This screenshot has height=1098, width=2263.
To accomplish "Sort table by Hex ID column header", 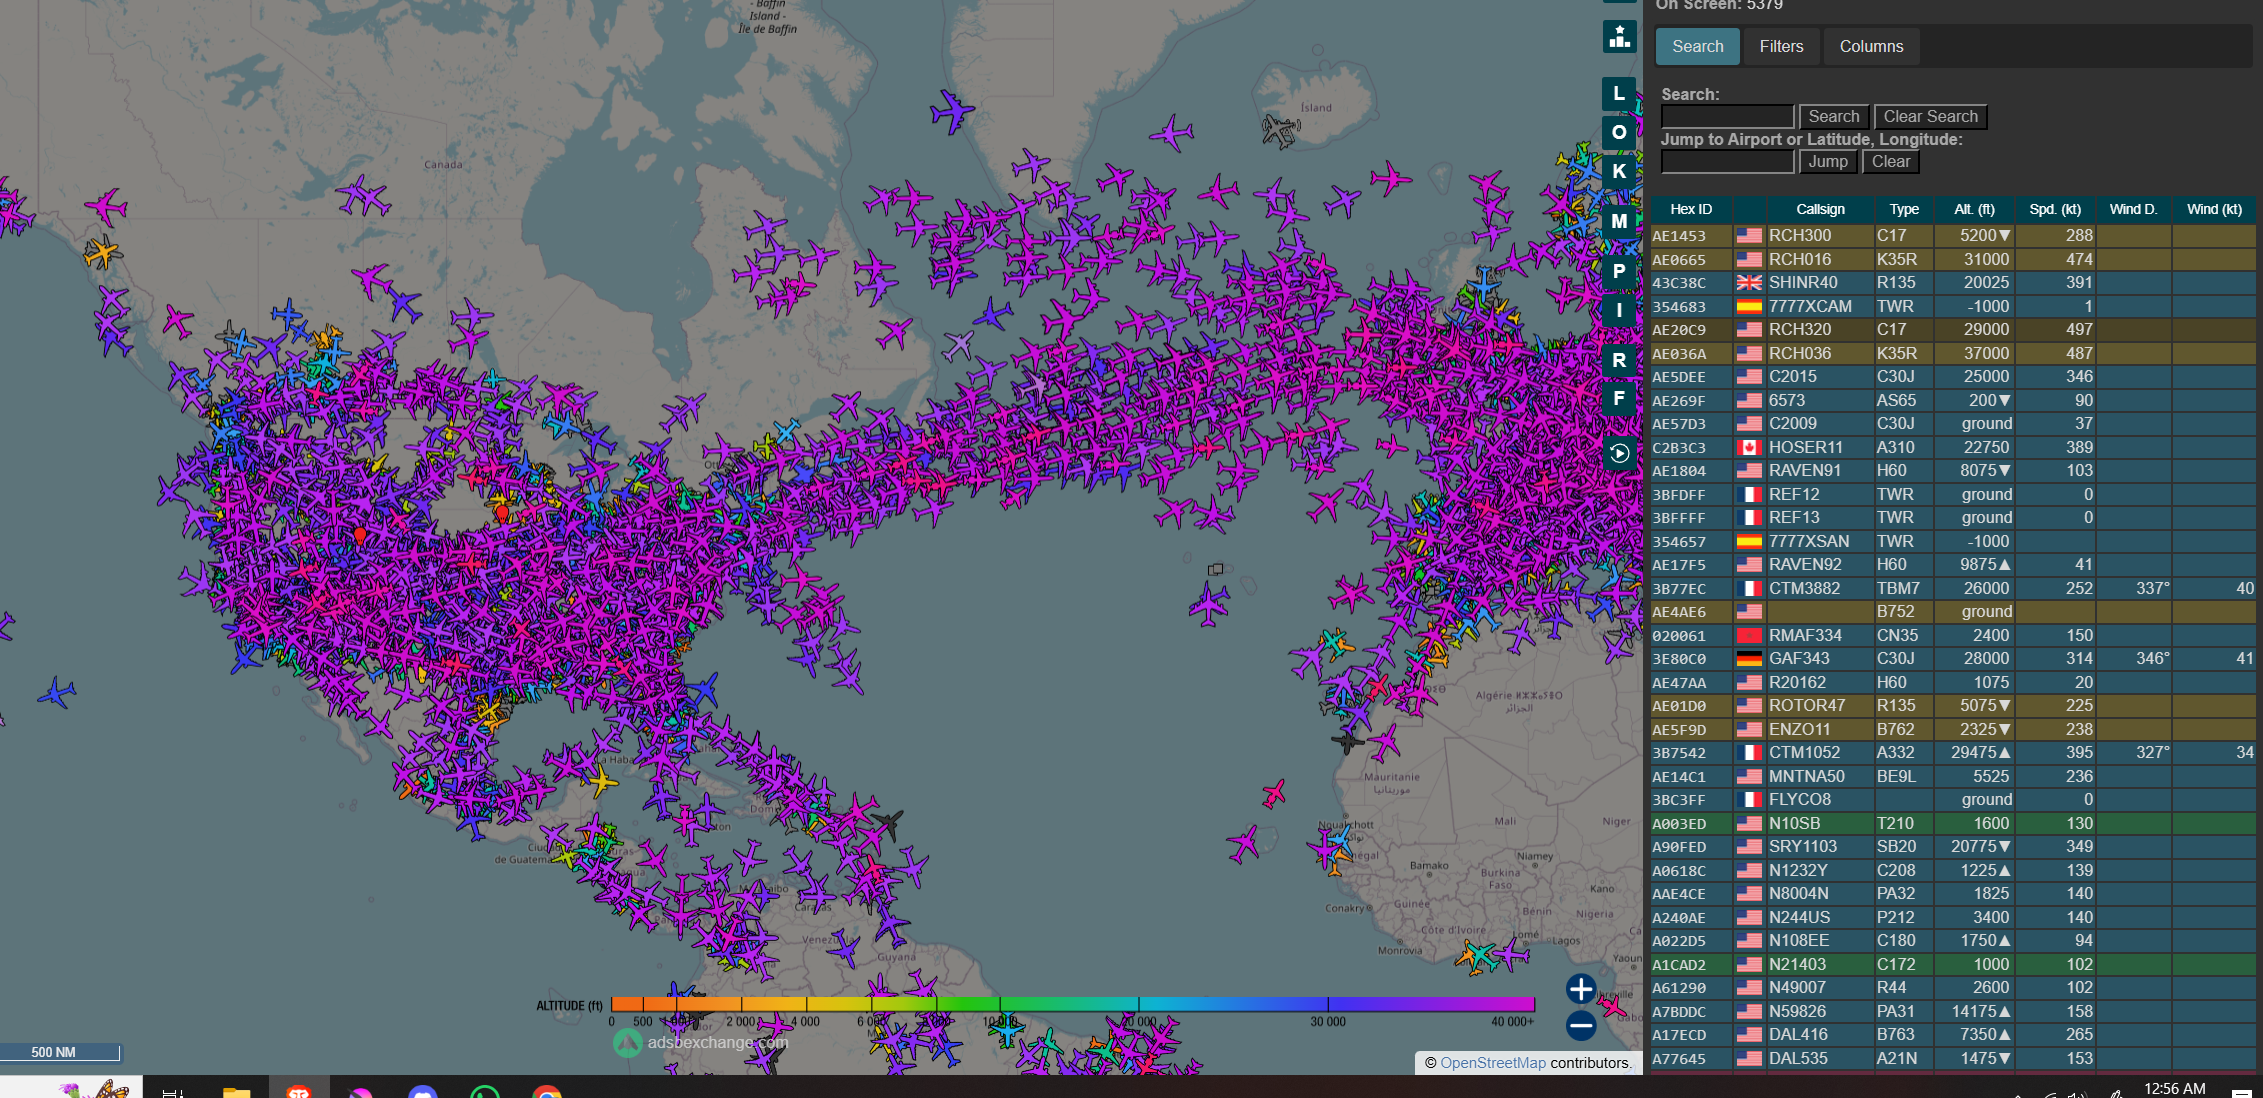I will [x=1691, y=209].
